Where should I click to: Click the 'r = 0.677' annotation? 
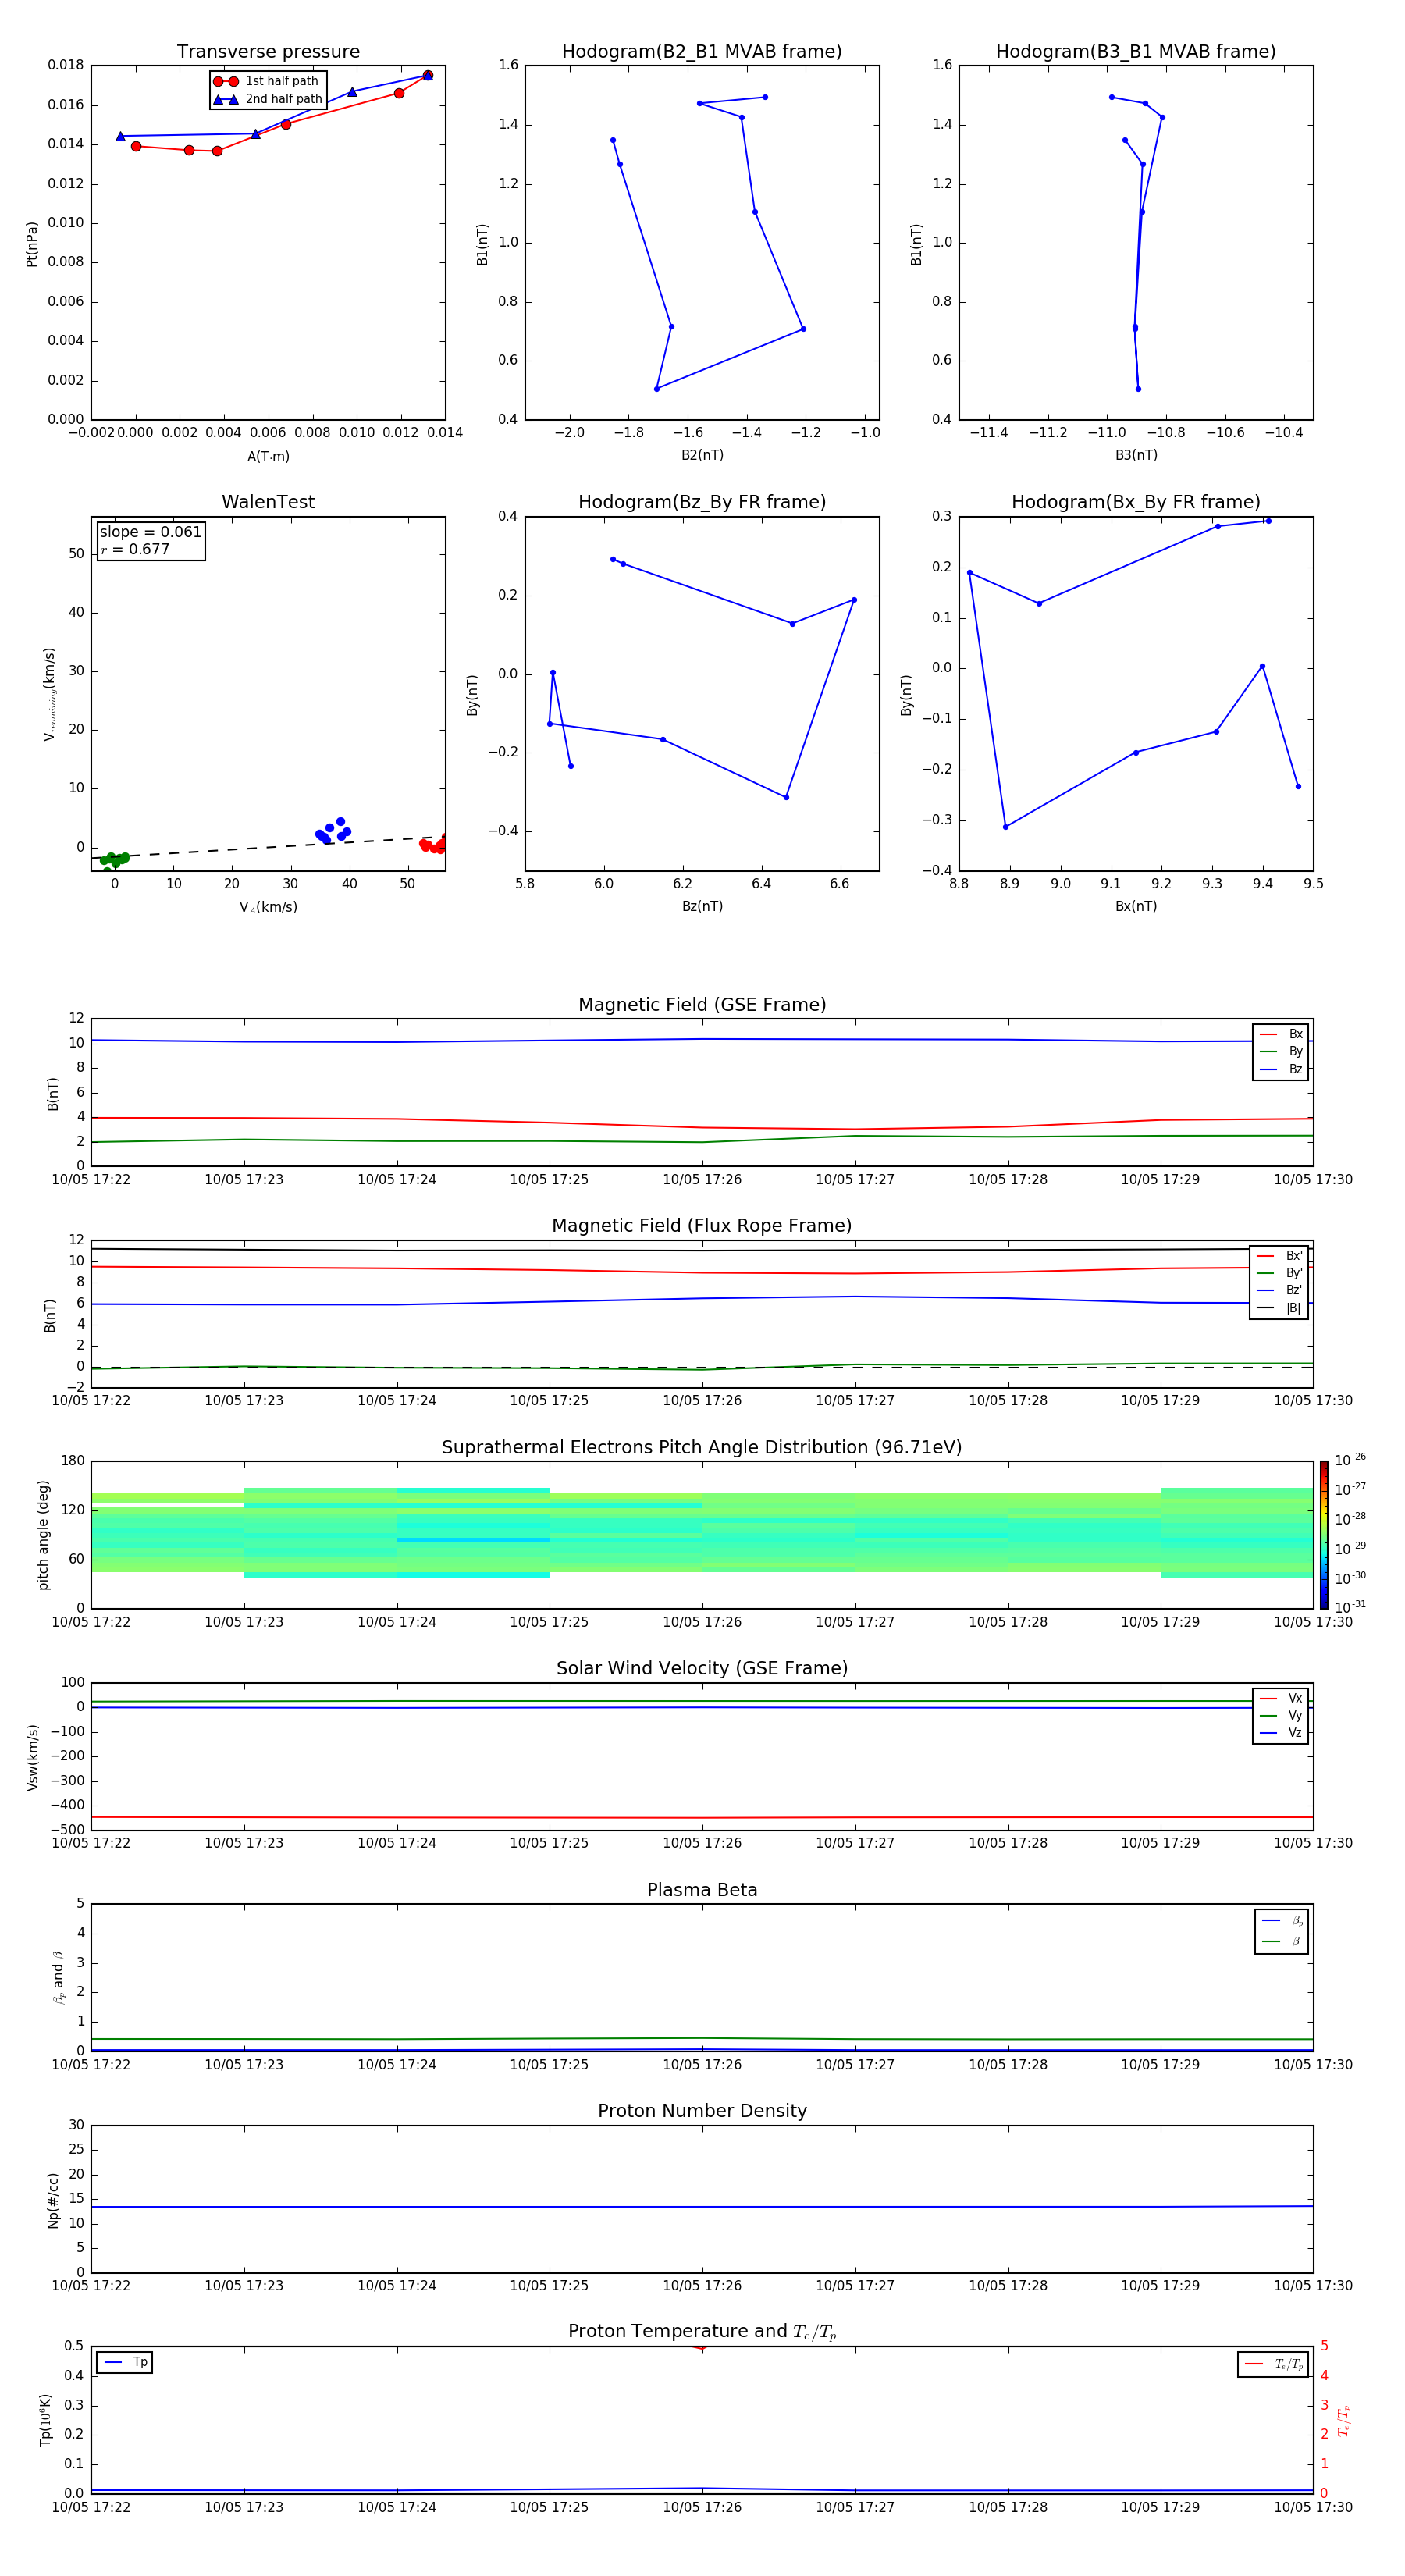(x=135, y=549)
